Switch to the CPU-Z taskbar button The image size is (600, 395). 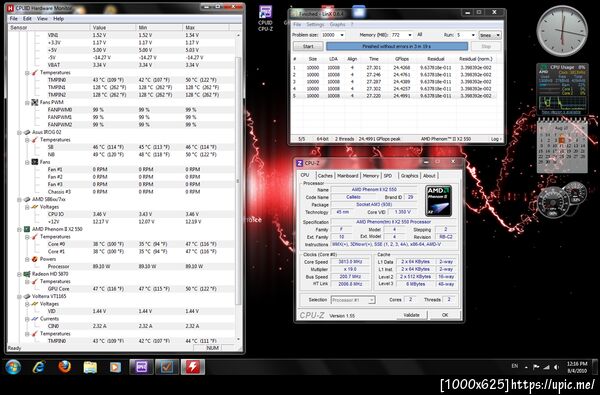coord(142,367)
